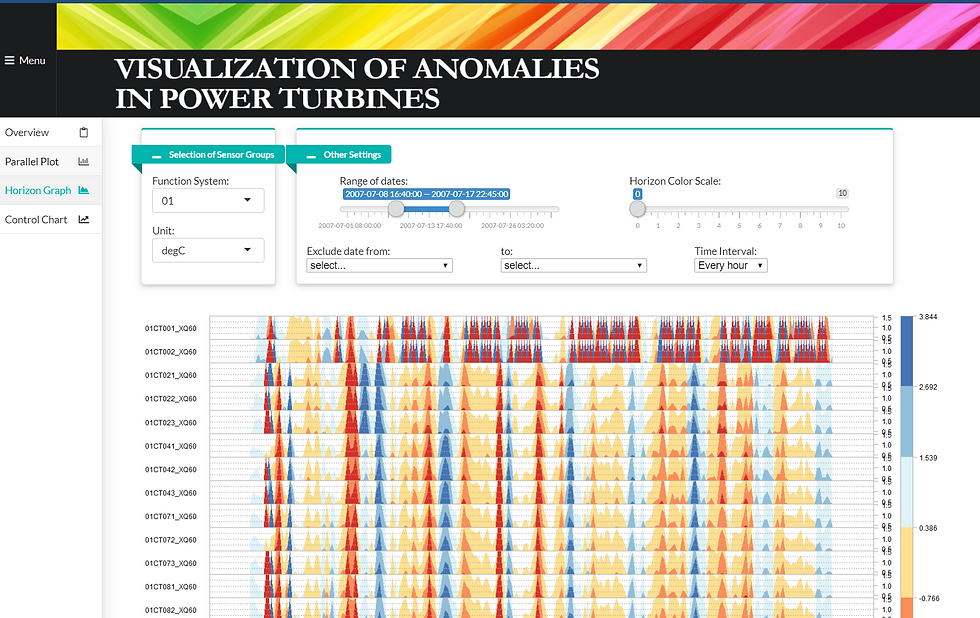Click the Control Chart line icon
Screen dimensions: 980x618
(83, 219)
